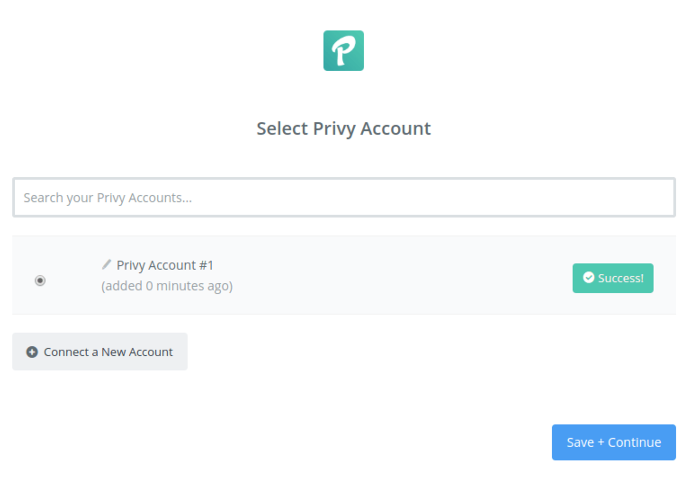Click the Privy Account #1 name label
691x491 pixels.
click(165, 265)
